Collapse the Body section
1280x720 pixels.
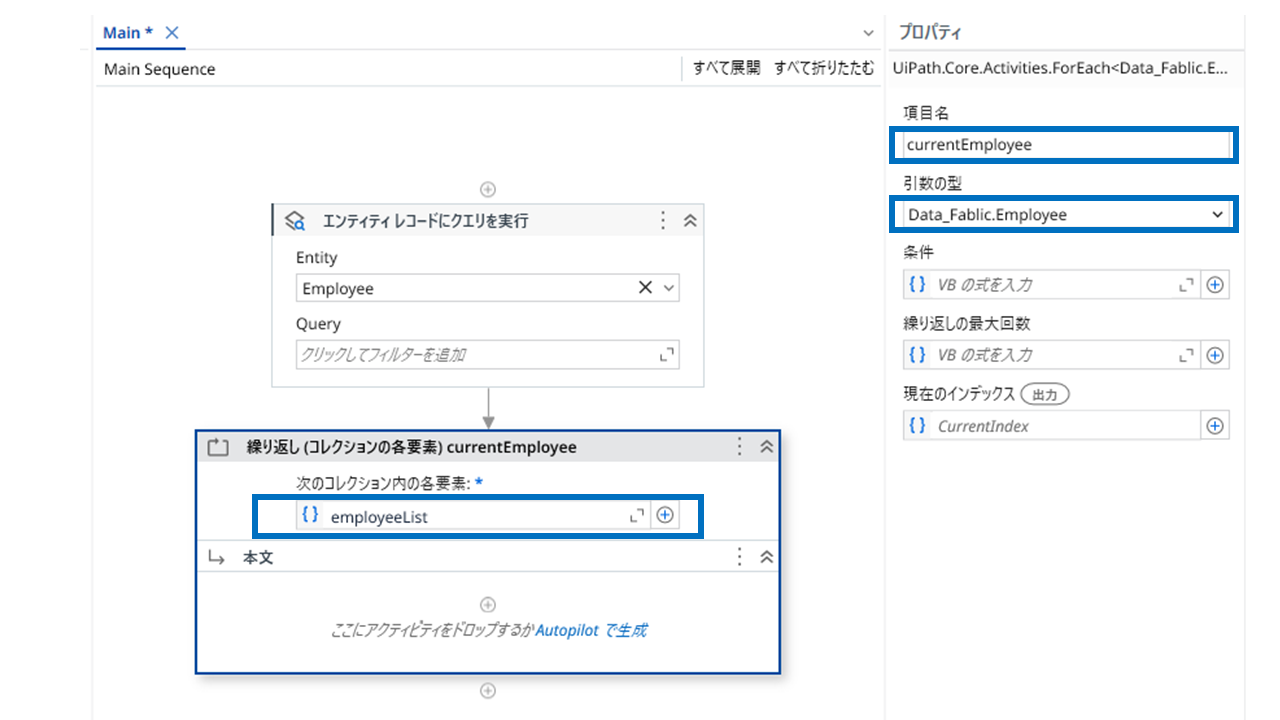(767, 557)
